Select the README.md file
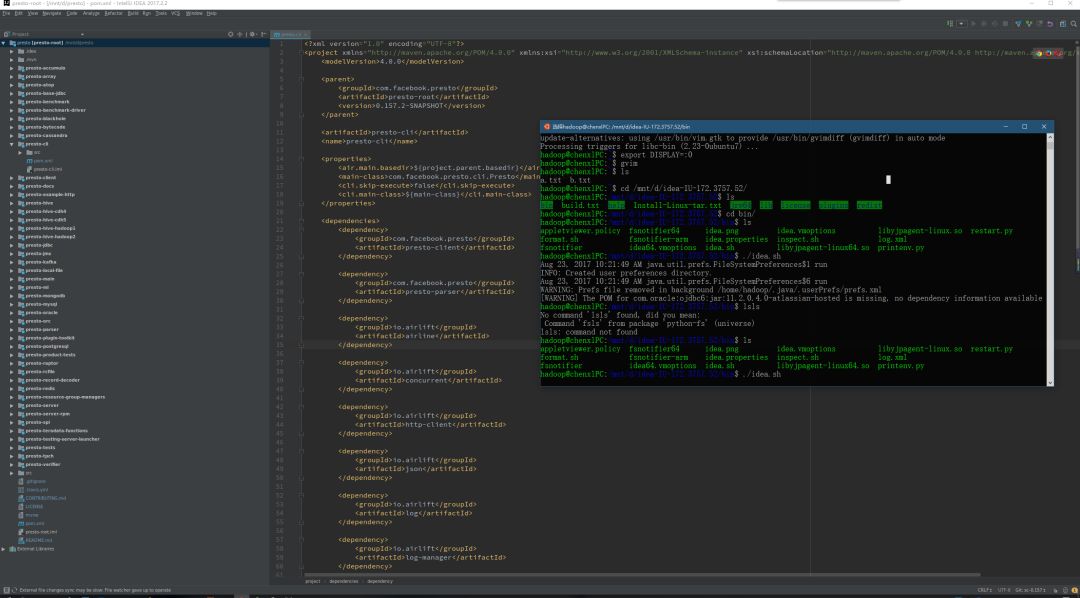 (39, 540)
